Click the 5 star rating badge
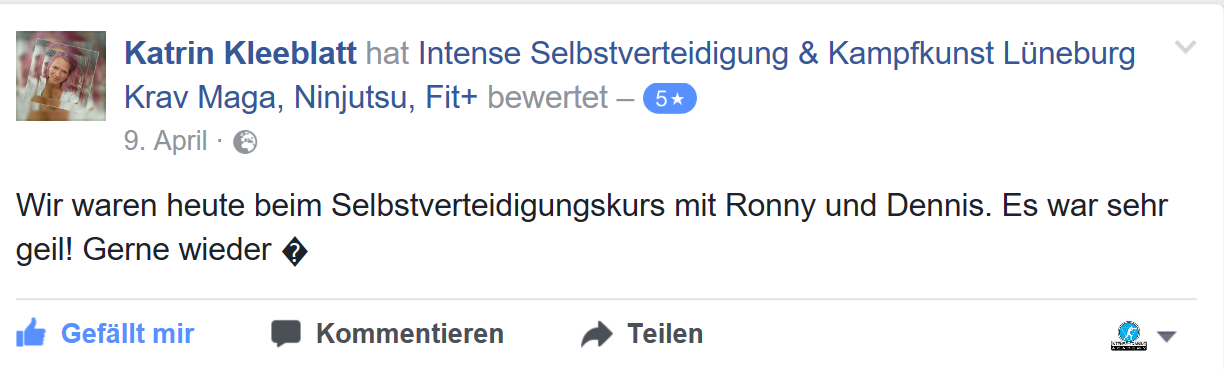This screenshot has height=369, width=1224. (x=669, y=99)
